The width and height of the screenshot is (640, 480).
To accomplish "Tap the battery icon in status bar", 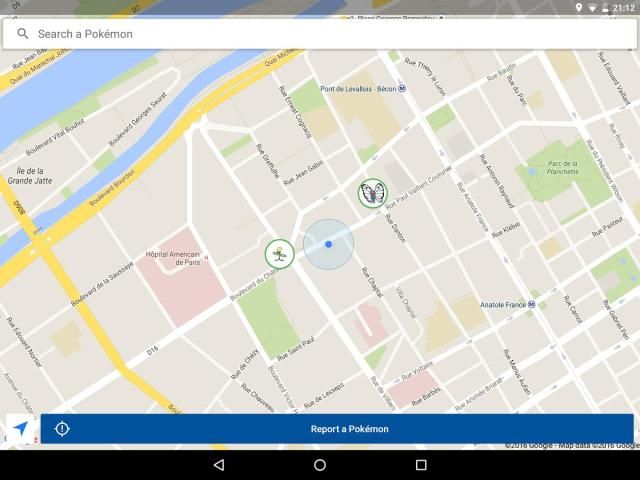I will 606,7.
